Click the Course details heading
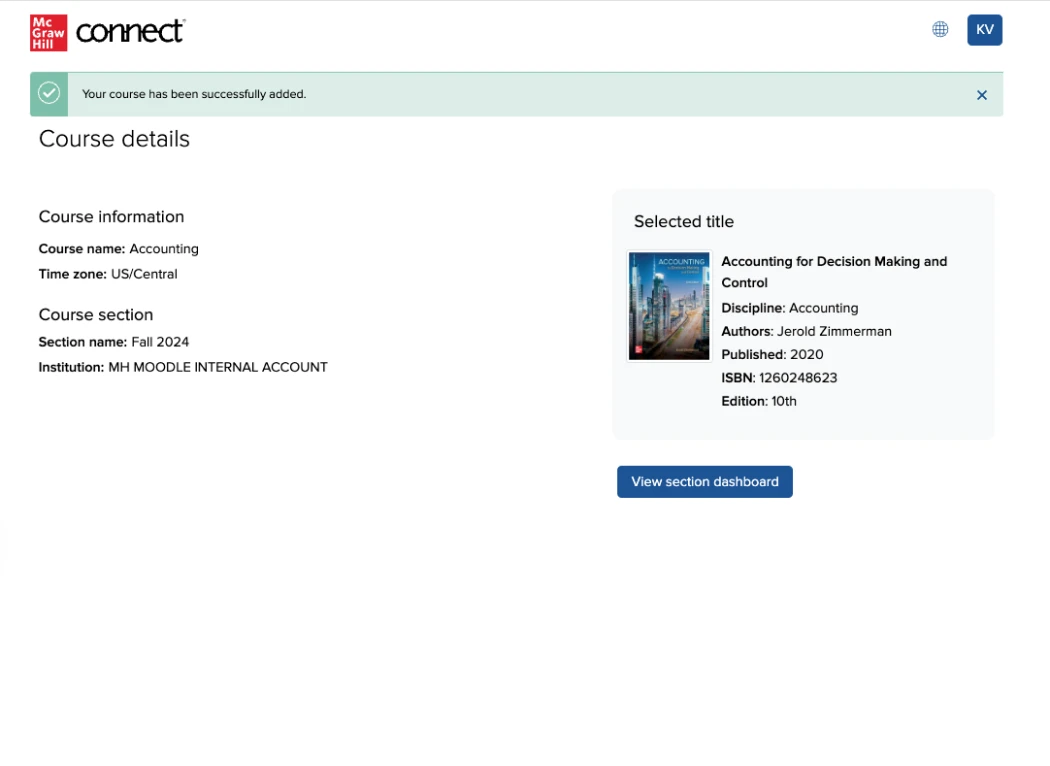The width and height of the screenshot is (1050, 766). point(115,139)
